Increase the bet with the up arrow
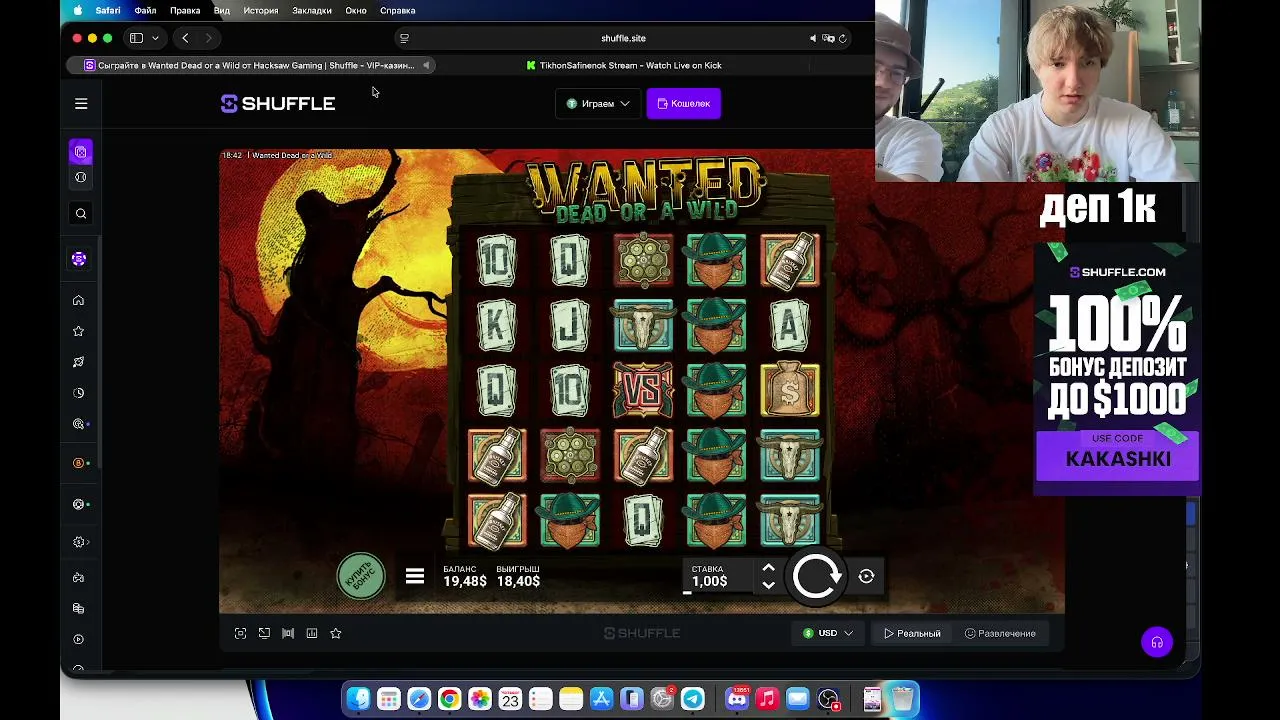This screenshot has width=1280, height=720. pyautogui.click(x=768, y=567)
